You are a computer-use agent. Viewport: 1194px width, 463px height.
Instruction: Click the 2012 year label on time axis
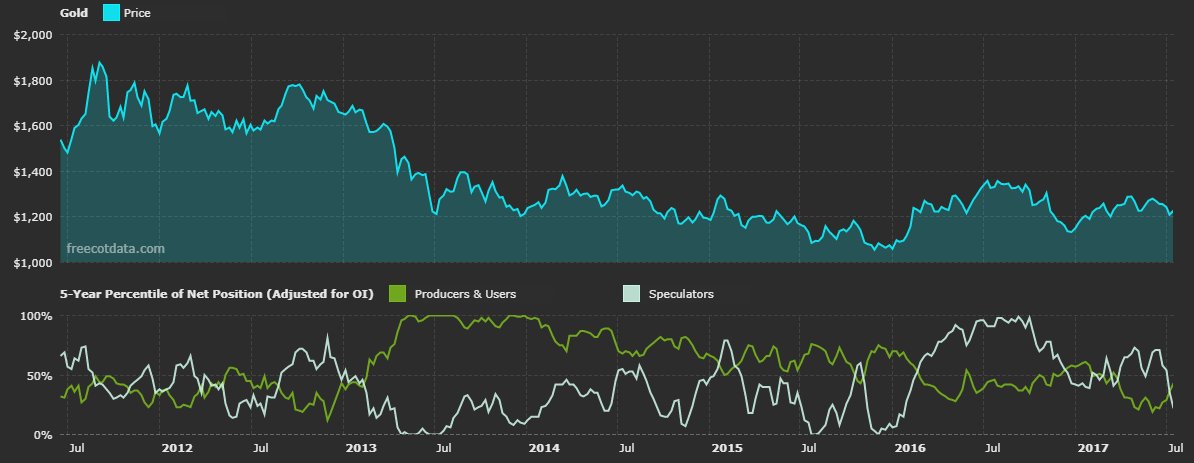pos(177,448)
